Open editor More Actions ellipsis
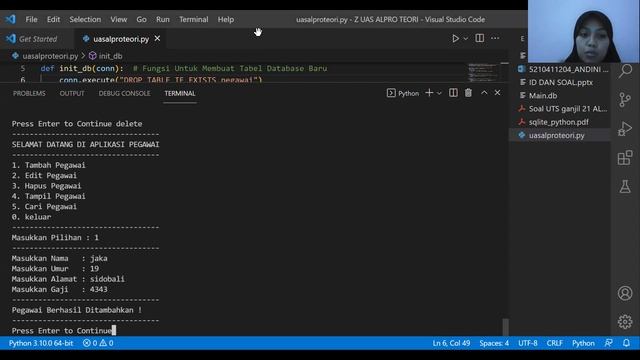This screenshot has height=360, width=640. tap(495, 38)
